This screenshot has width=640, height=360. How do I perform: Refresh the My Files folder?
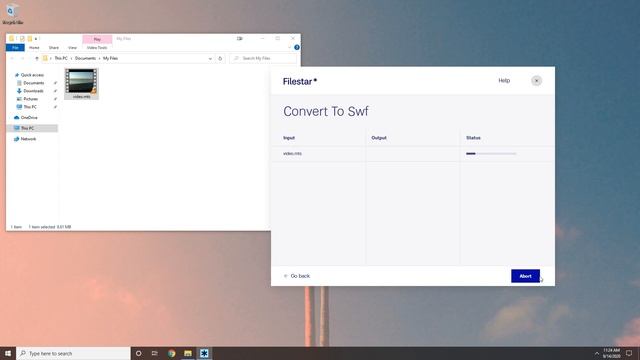coord(220,58)
